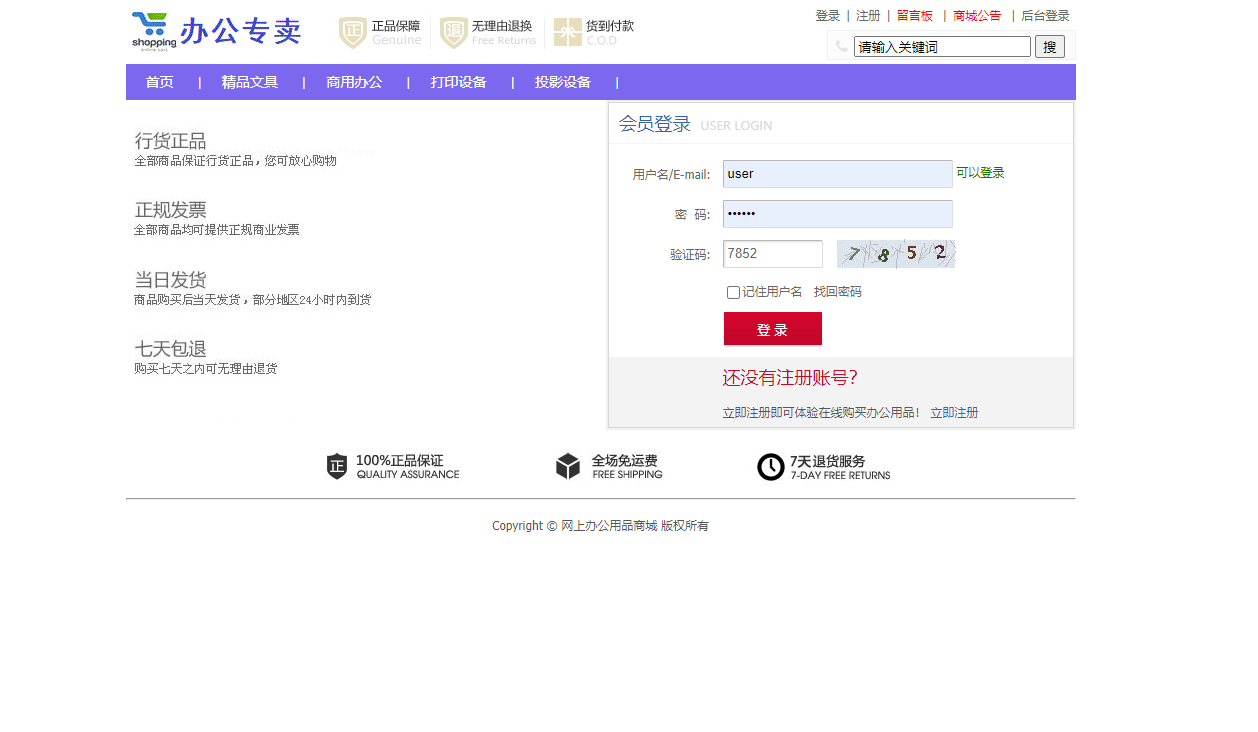
Task: Click the 正品保障 genuine guarantee badge icon
Action: (352, 32)
